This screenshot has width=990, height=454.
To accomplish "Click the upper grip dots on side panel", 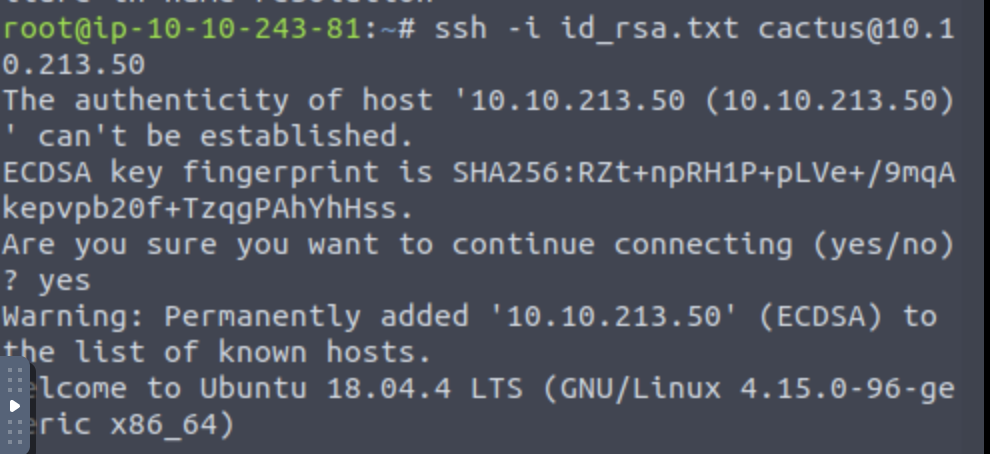I will tap(14, 379).
